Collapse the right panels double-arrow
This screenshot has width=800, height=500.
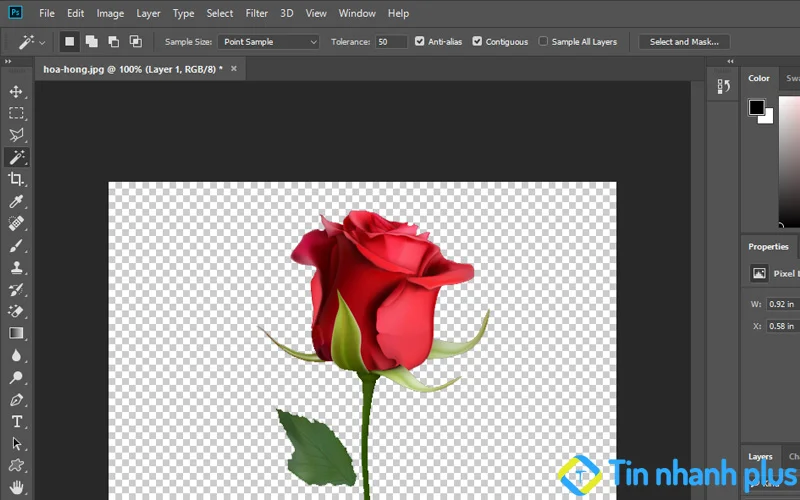[730, 61]
